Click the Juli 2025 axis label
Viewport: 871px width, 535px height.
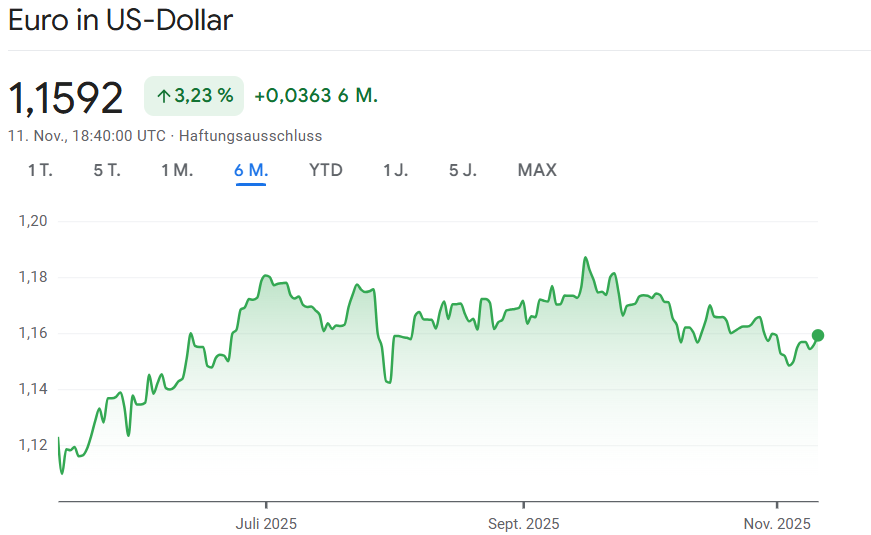click(x=266, y=524)
